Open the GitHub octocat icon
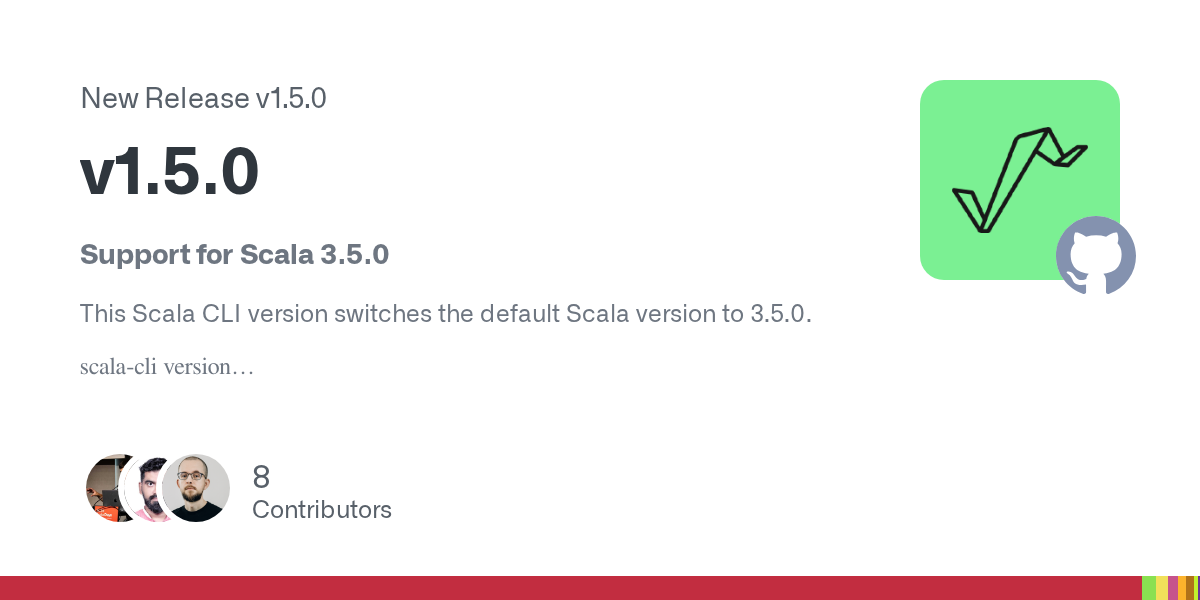Image resolution: width=1200 pixels, height=600 pixels. click(x=1096, y=255)
